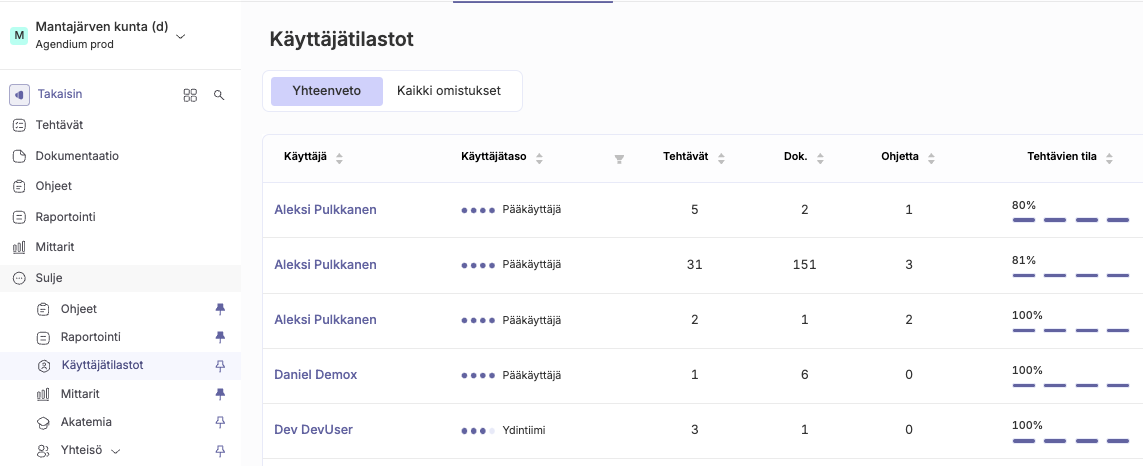The height and width of the screenshot is (466, 1143).
Task: Click the Käyttäjätaso filter funnel icon
Action: [x=619, y=159]
